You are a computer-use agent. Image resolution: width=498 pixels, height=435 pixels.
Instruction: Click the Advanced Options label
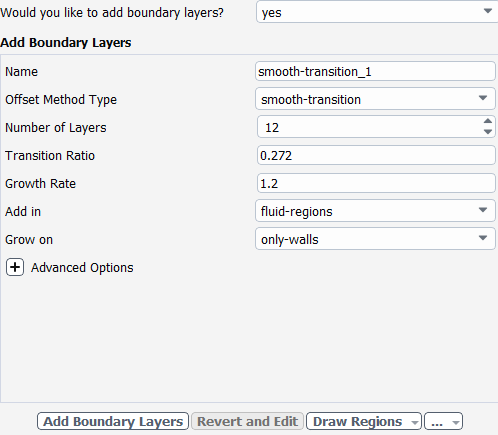82,268
